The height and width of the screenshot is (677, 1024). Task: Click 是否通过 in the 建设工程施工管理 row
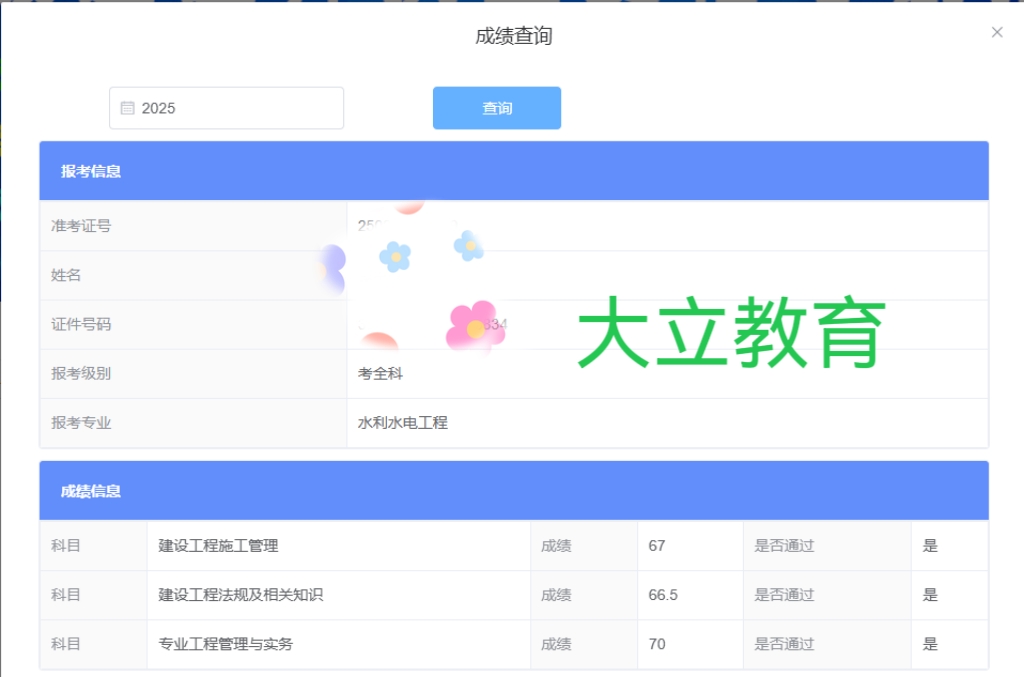tap(784, 546)
